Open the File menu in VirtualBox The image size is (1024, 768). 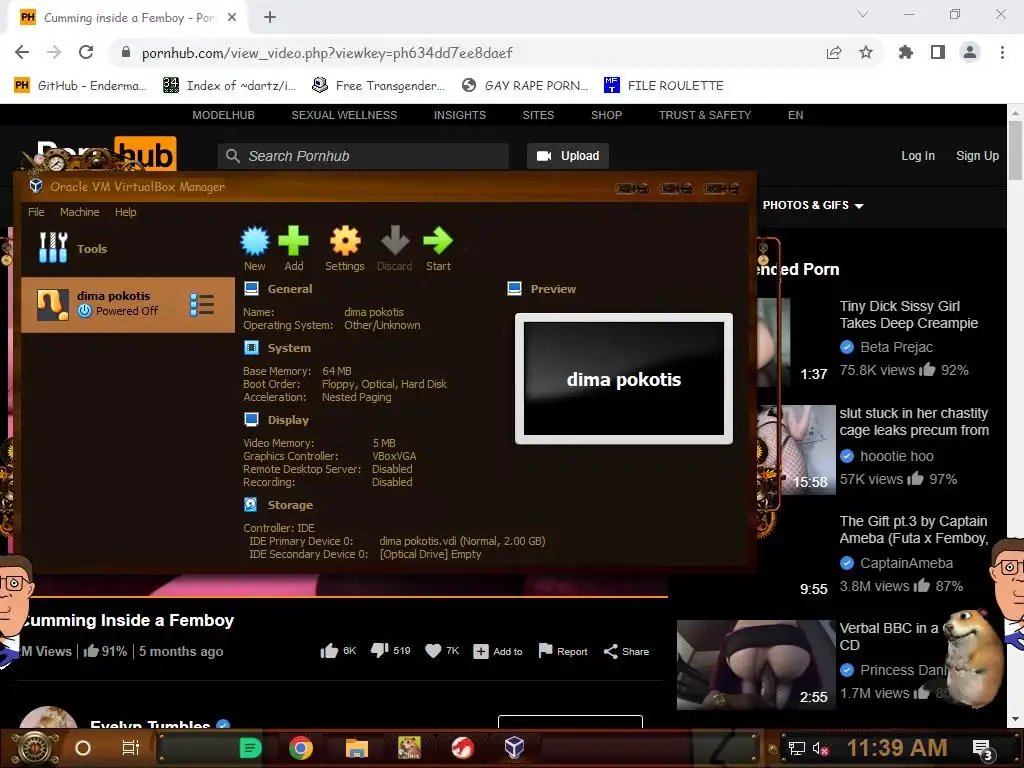click(x=36, y=212)
